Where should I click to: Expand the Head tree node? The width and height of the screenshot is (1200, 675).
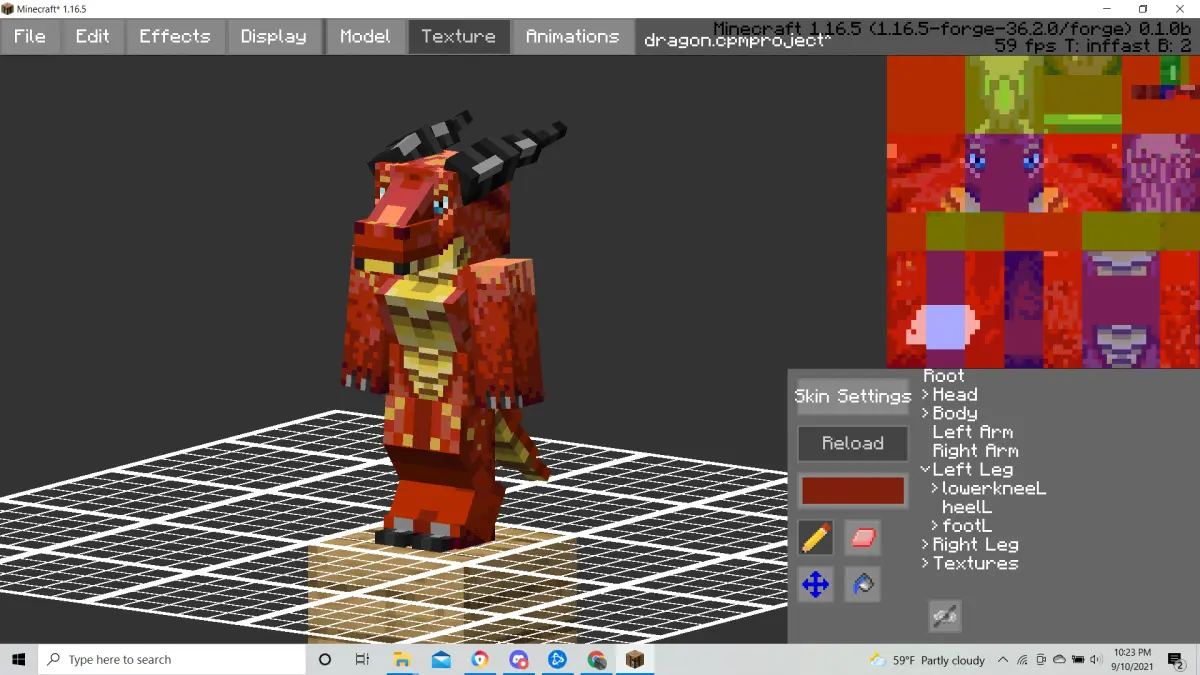pyautogui.click(x=926, y=395)
